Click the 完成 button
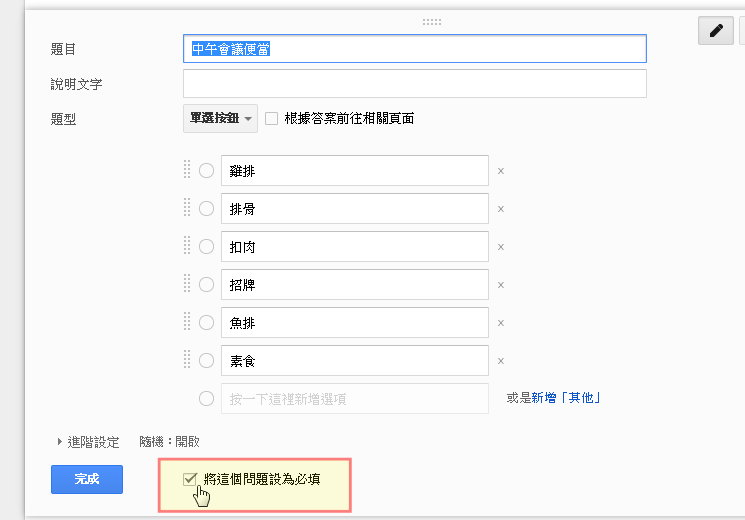This screenshot has width=745, height=520. [87, 479]
